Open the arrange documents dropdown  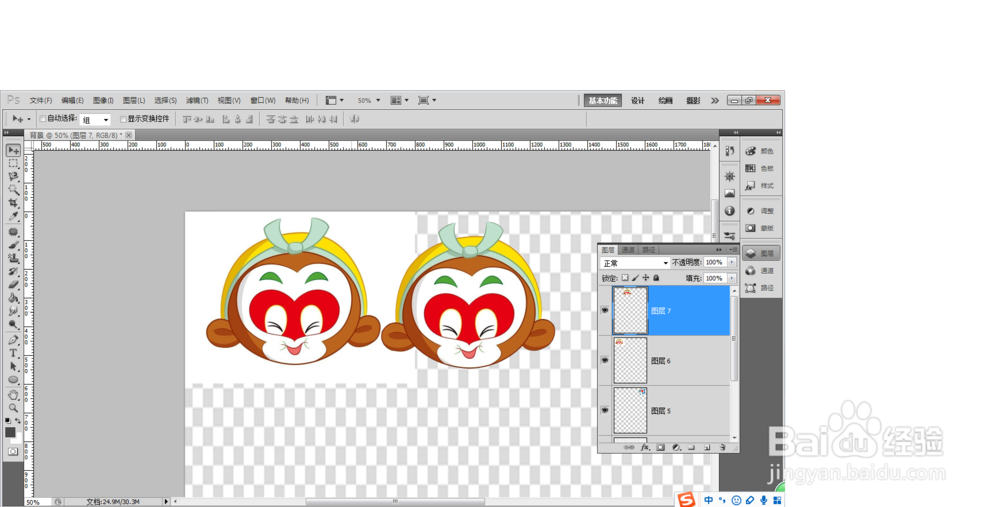pos(400,100)
